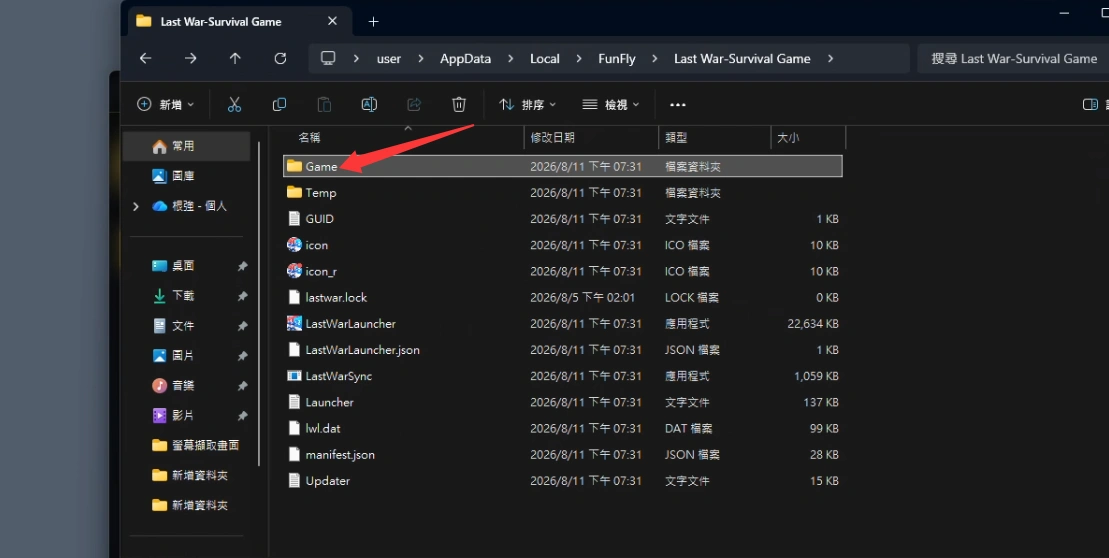
Task: Select the lwl.dat file
Action: point(563,428)
